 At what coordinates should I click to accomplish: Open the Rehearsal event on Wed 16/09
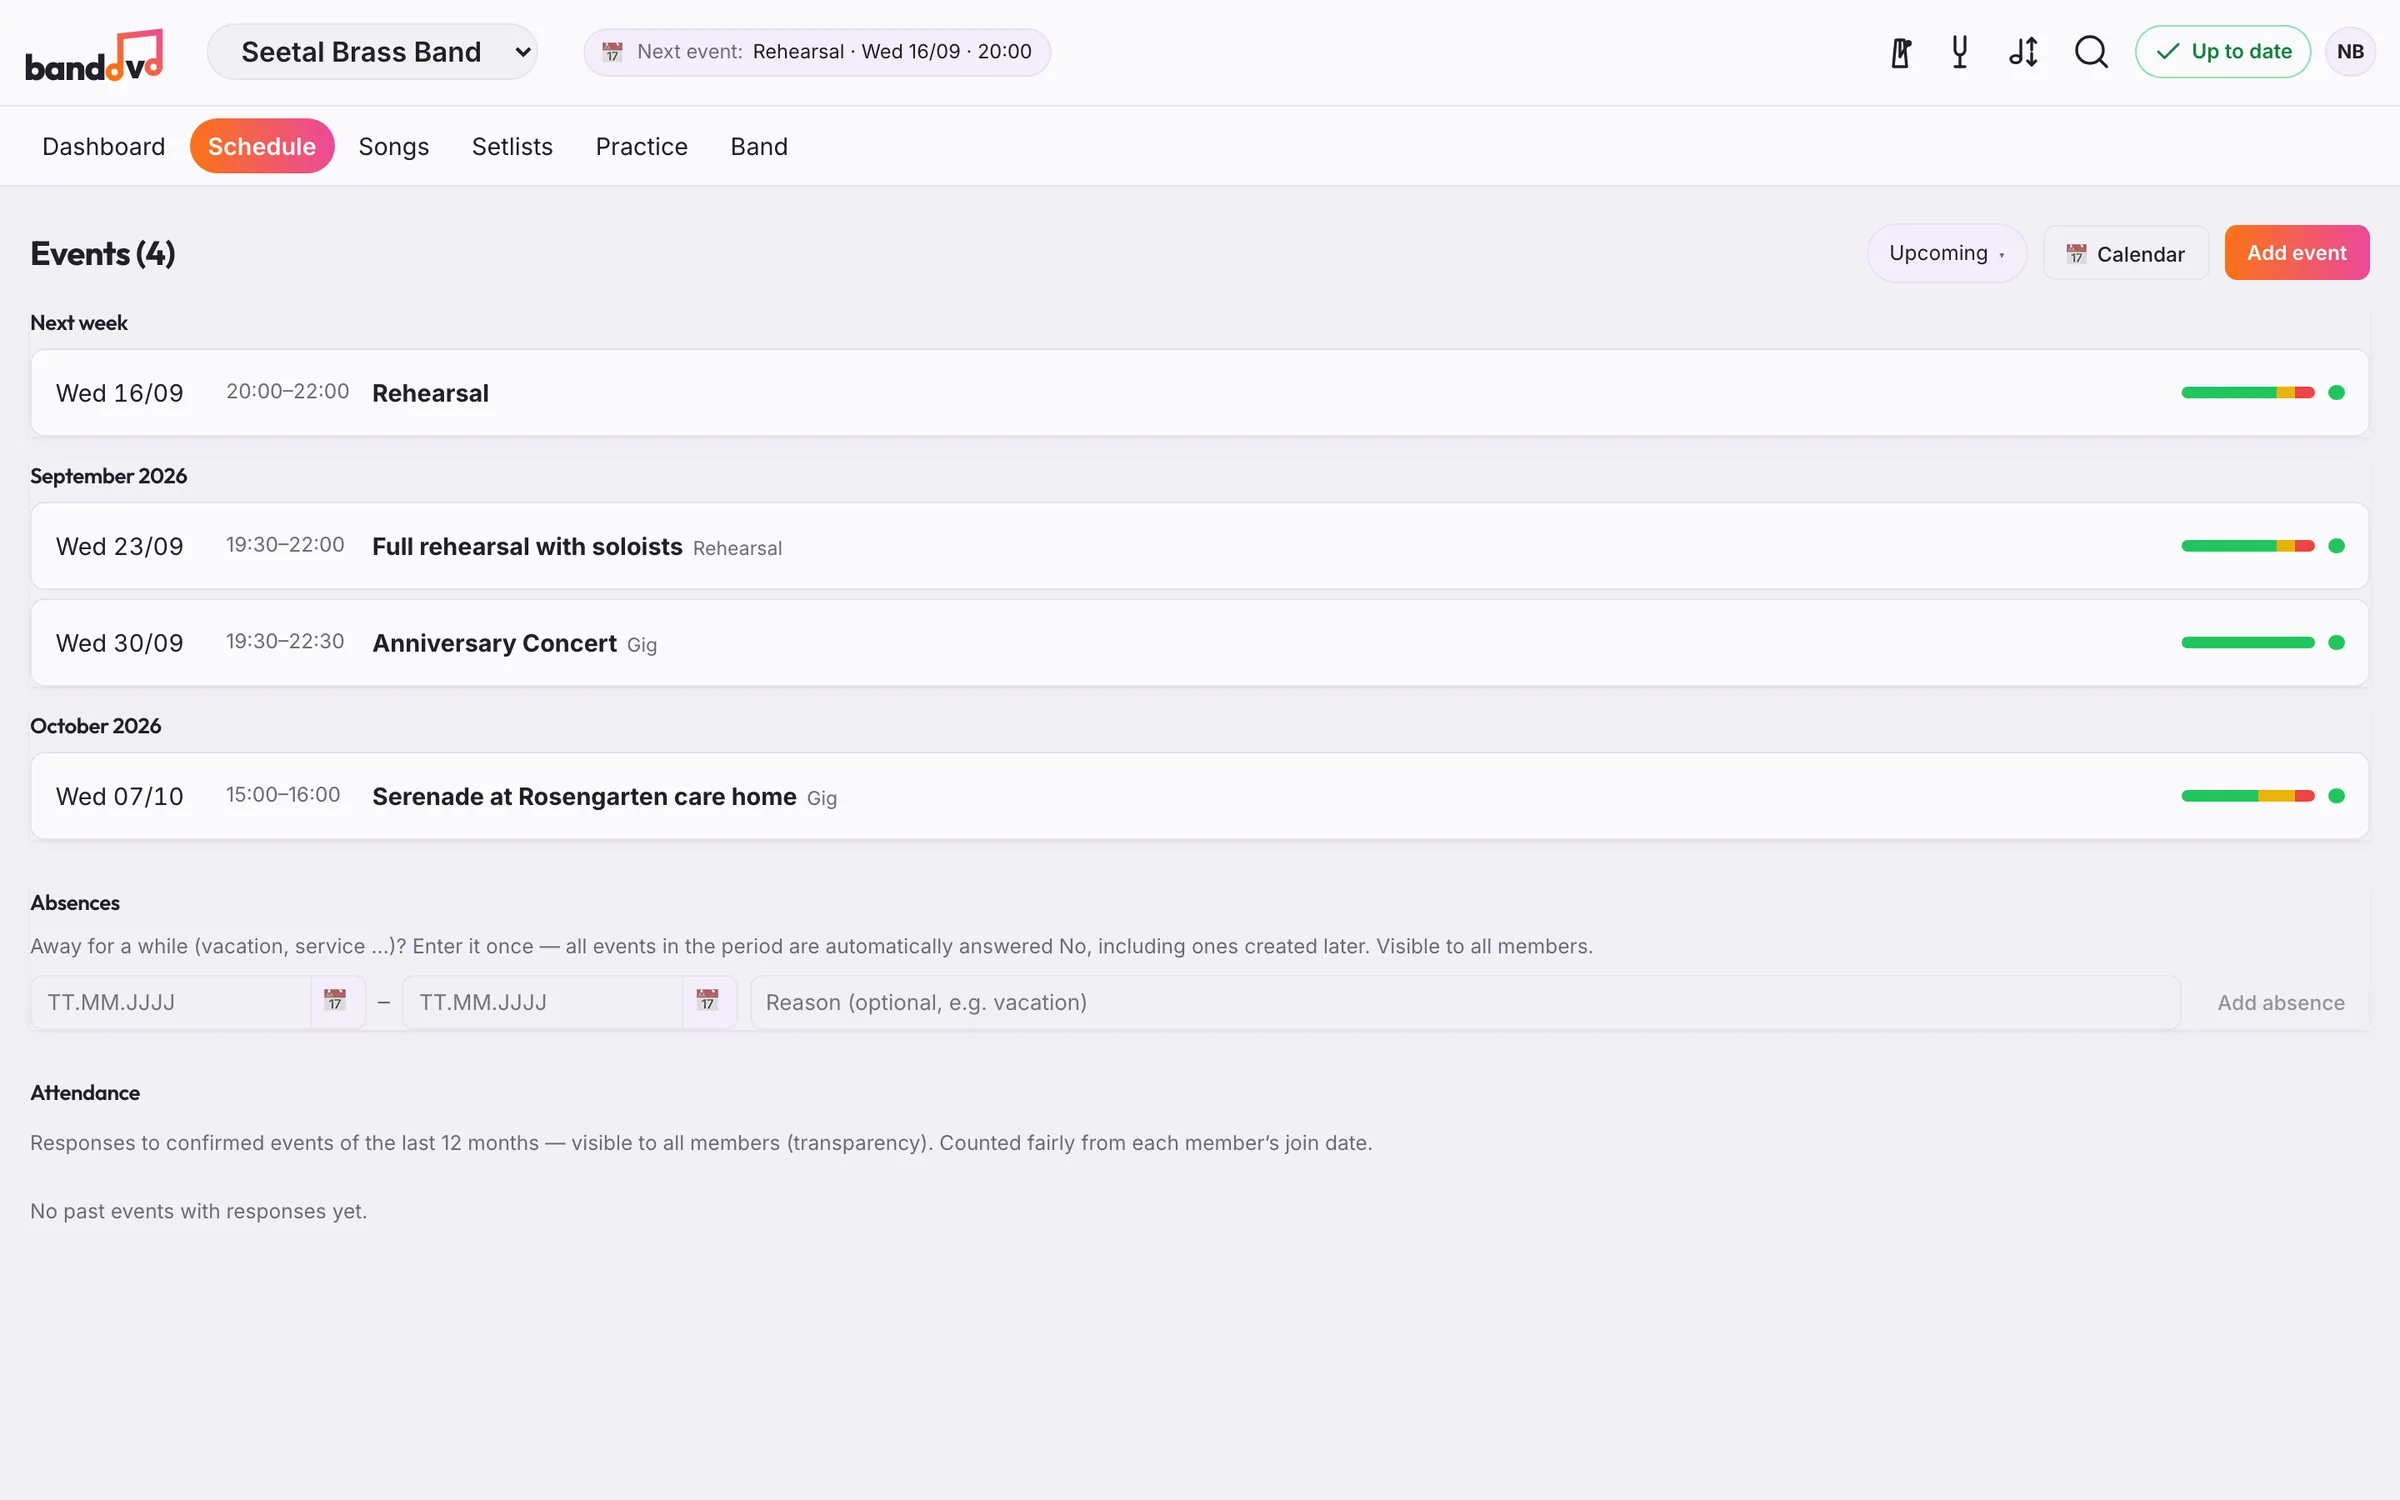(x=1199, y=392)
